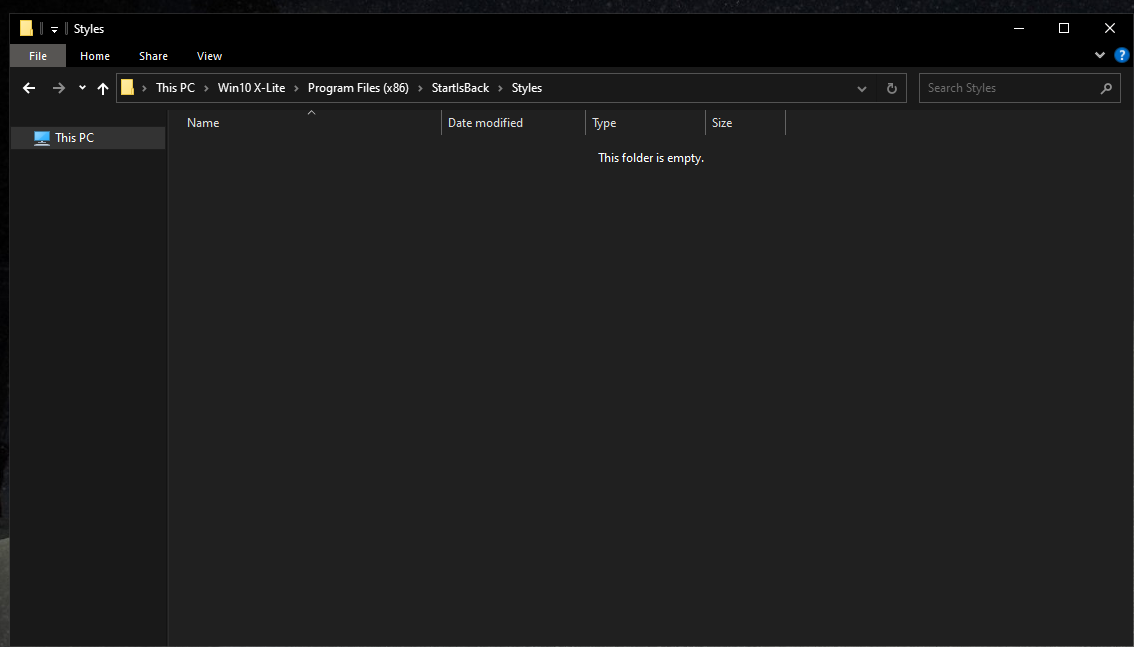Refresh the Styles folder
Viewport: 1134px width, 647px height.
pos(892,88)
